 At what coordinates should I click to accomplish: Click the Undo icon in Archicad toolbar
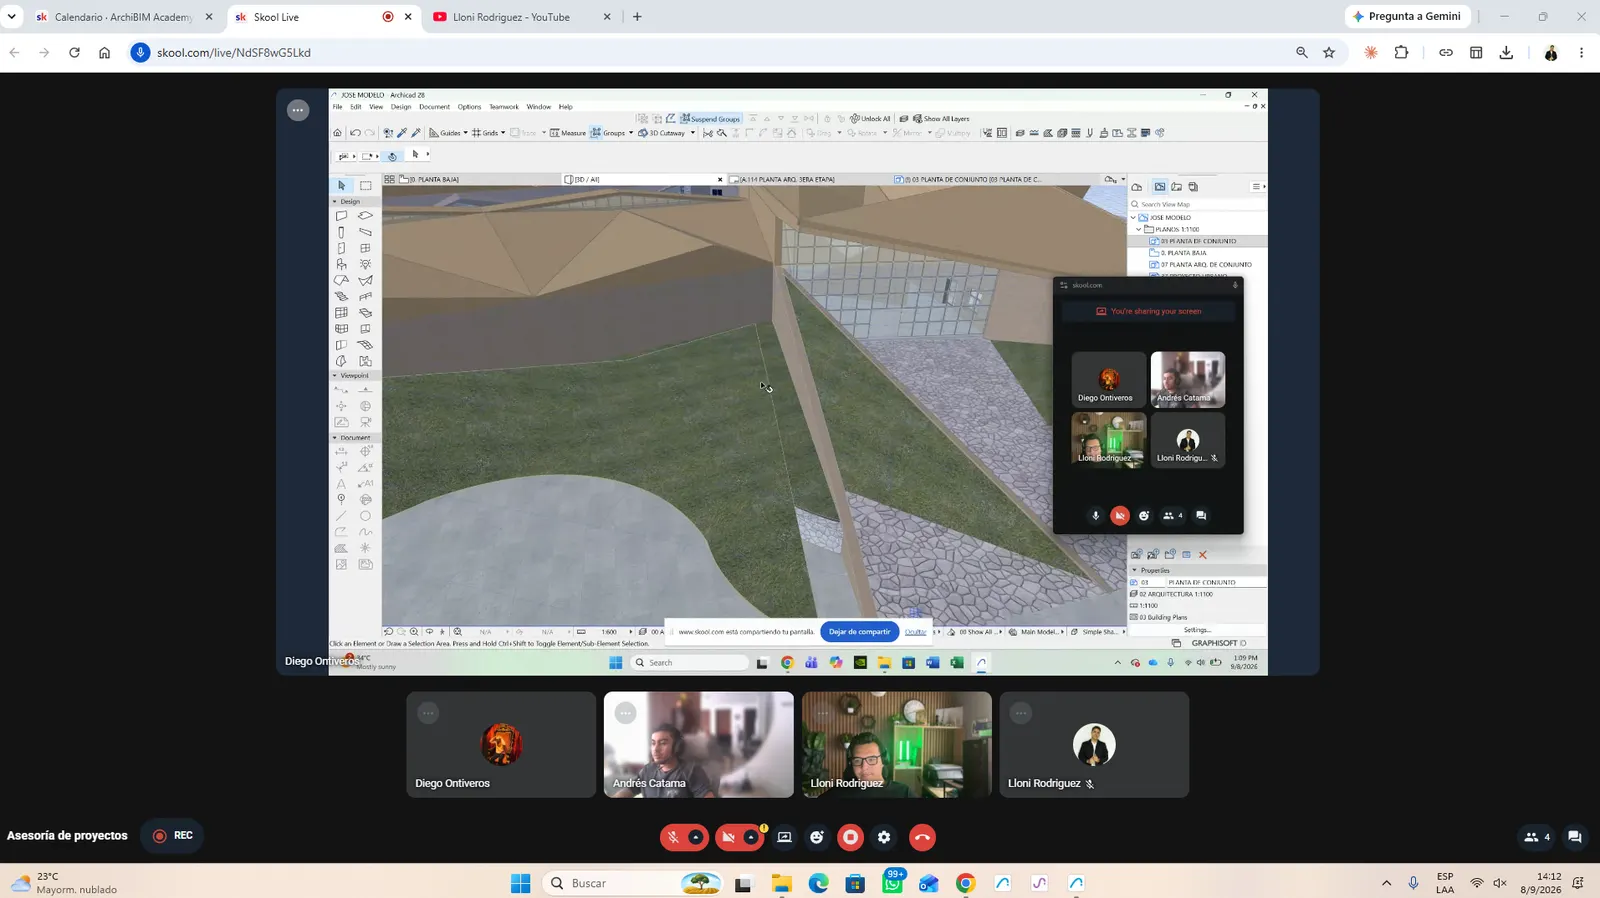(x=355, y=133)
